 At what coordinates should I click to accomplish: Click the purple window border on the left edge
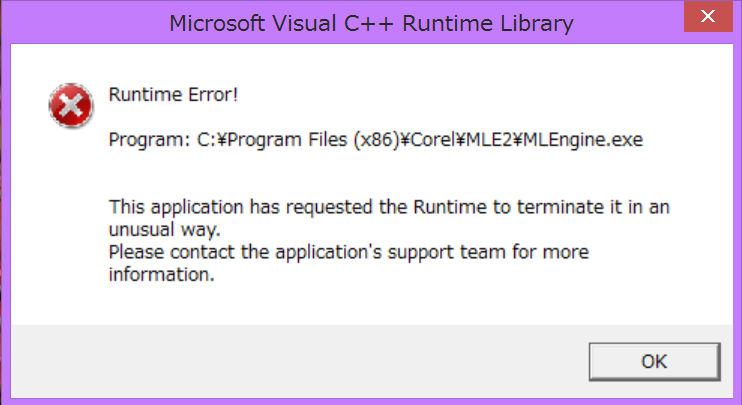pyautogui.click(x=5, y=200)
